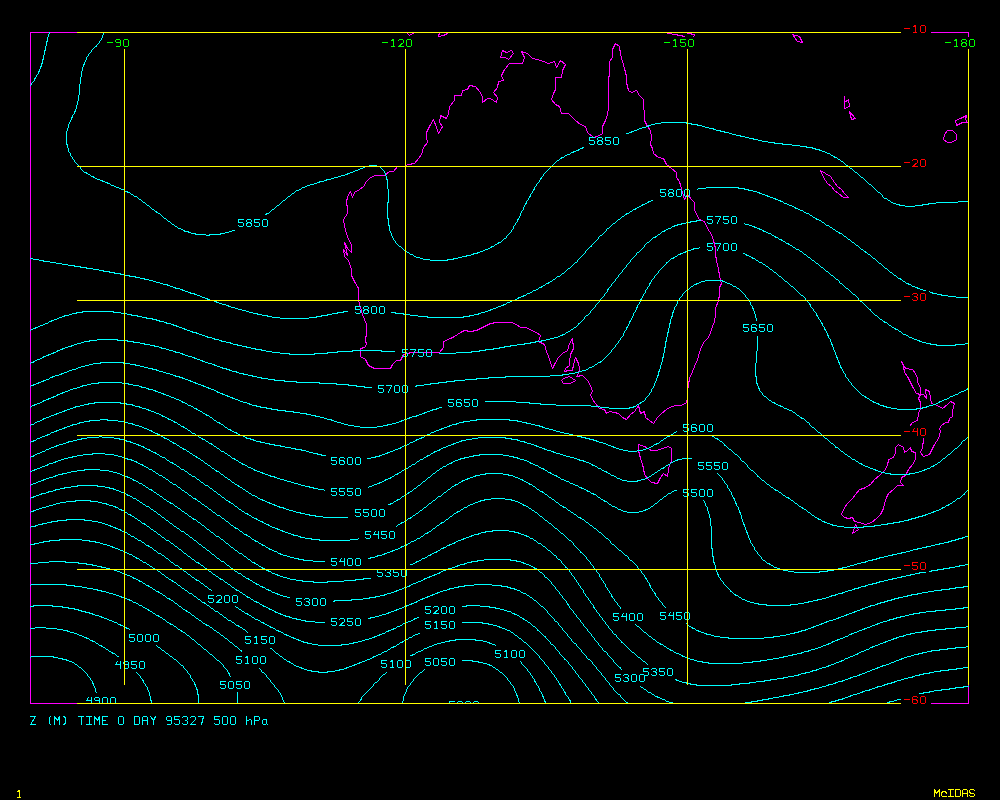Select the 4950 contour label
The width and height of the screenshot is (1000, 800).
(130, 665)
